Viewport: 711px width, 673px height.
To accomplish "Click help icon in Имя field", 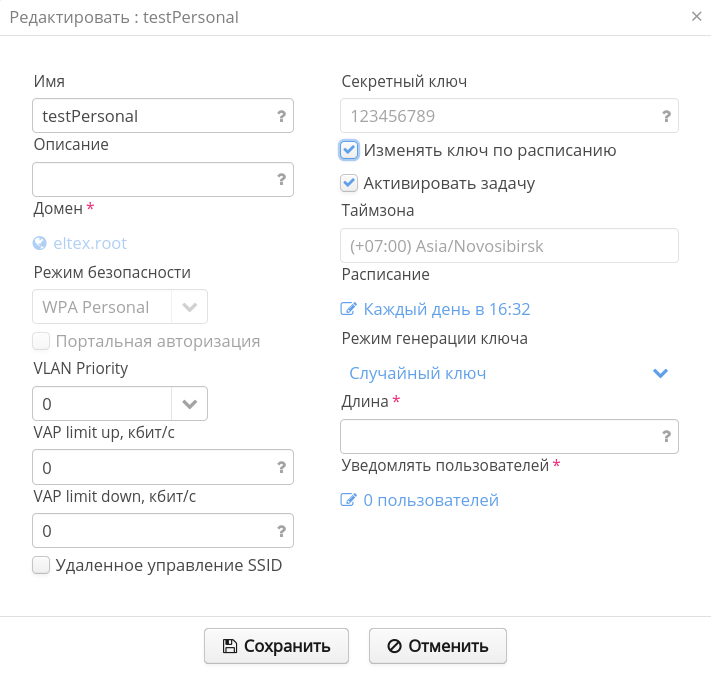I will point(281,116).
